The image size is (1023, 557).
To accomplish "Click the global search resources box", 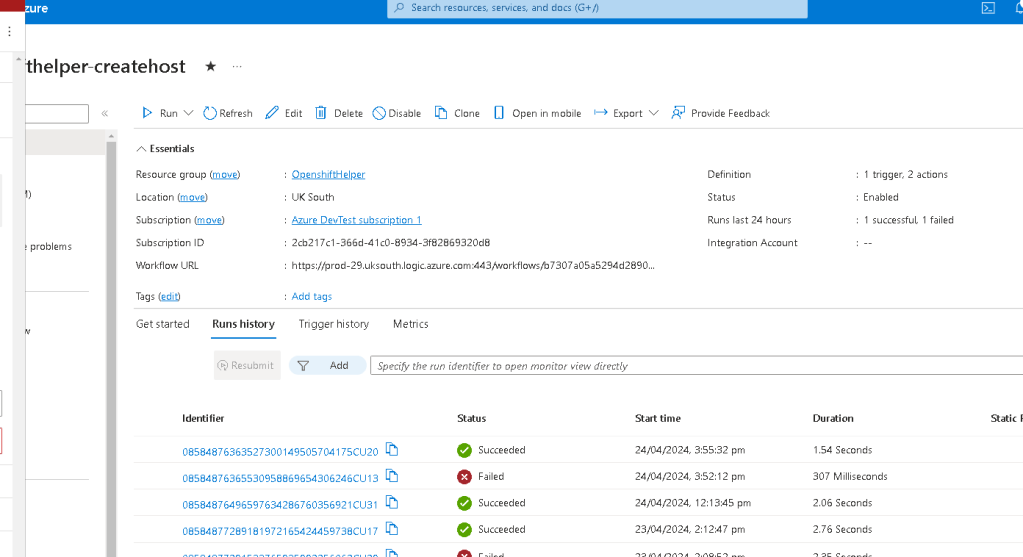I will point(597,8).
